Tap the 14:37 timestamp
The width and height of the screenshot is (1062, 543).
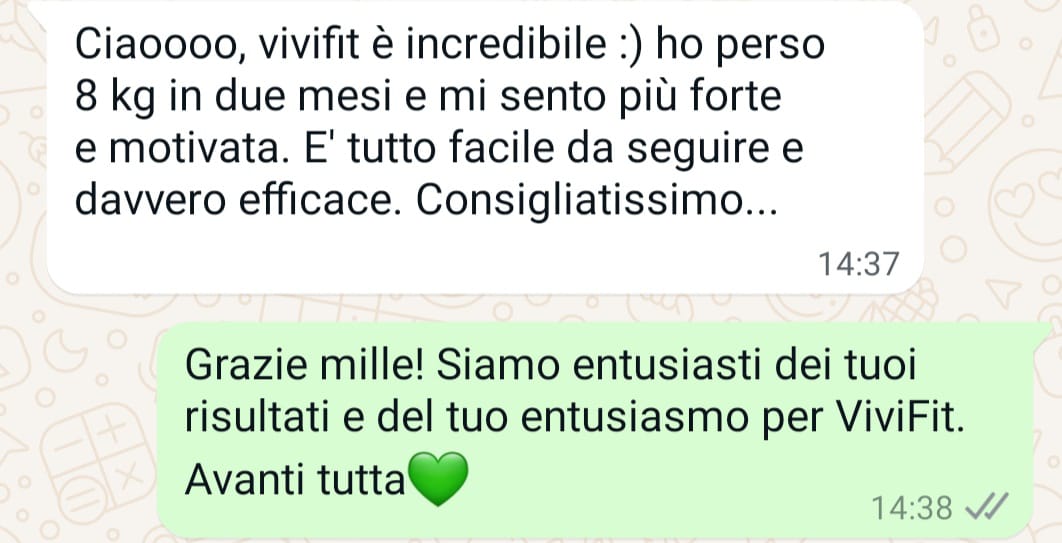pyautogui.click(x=858, y=264)
